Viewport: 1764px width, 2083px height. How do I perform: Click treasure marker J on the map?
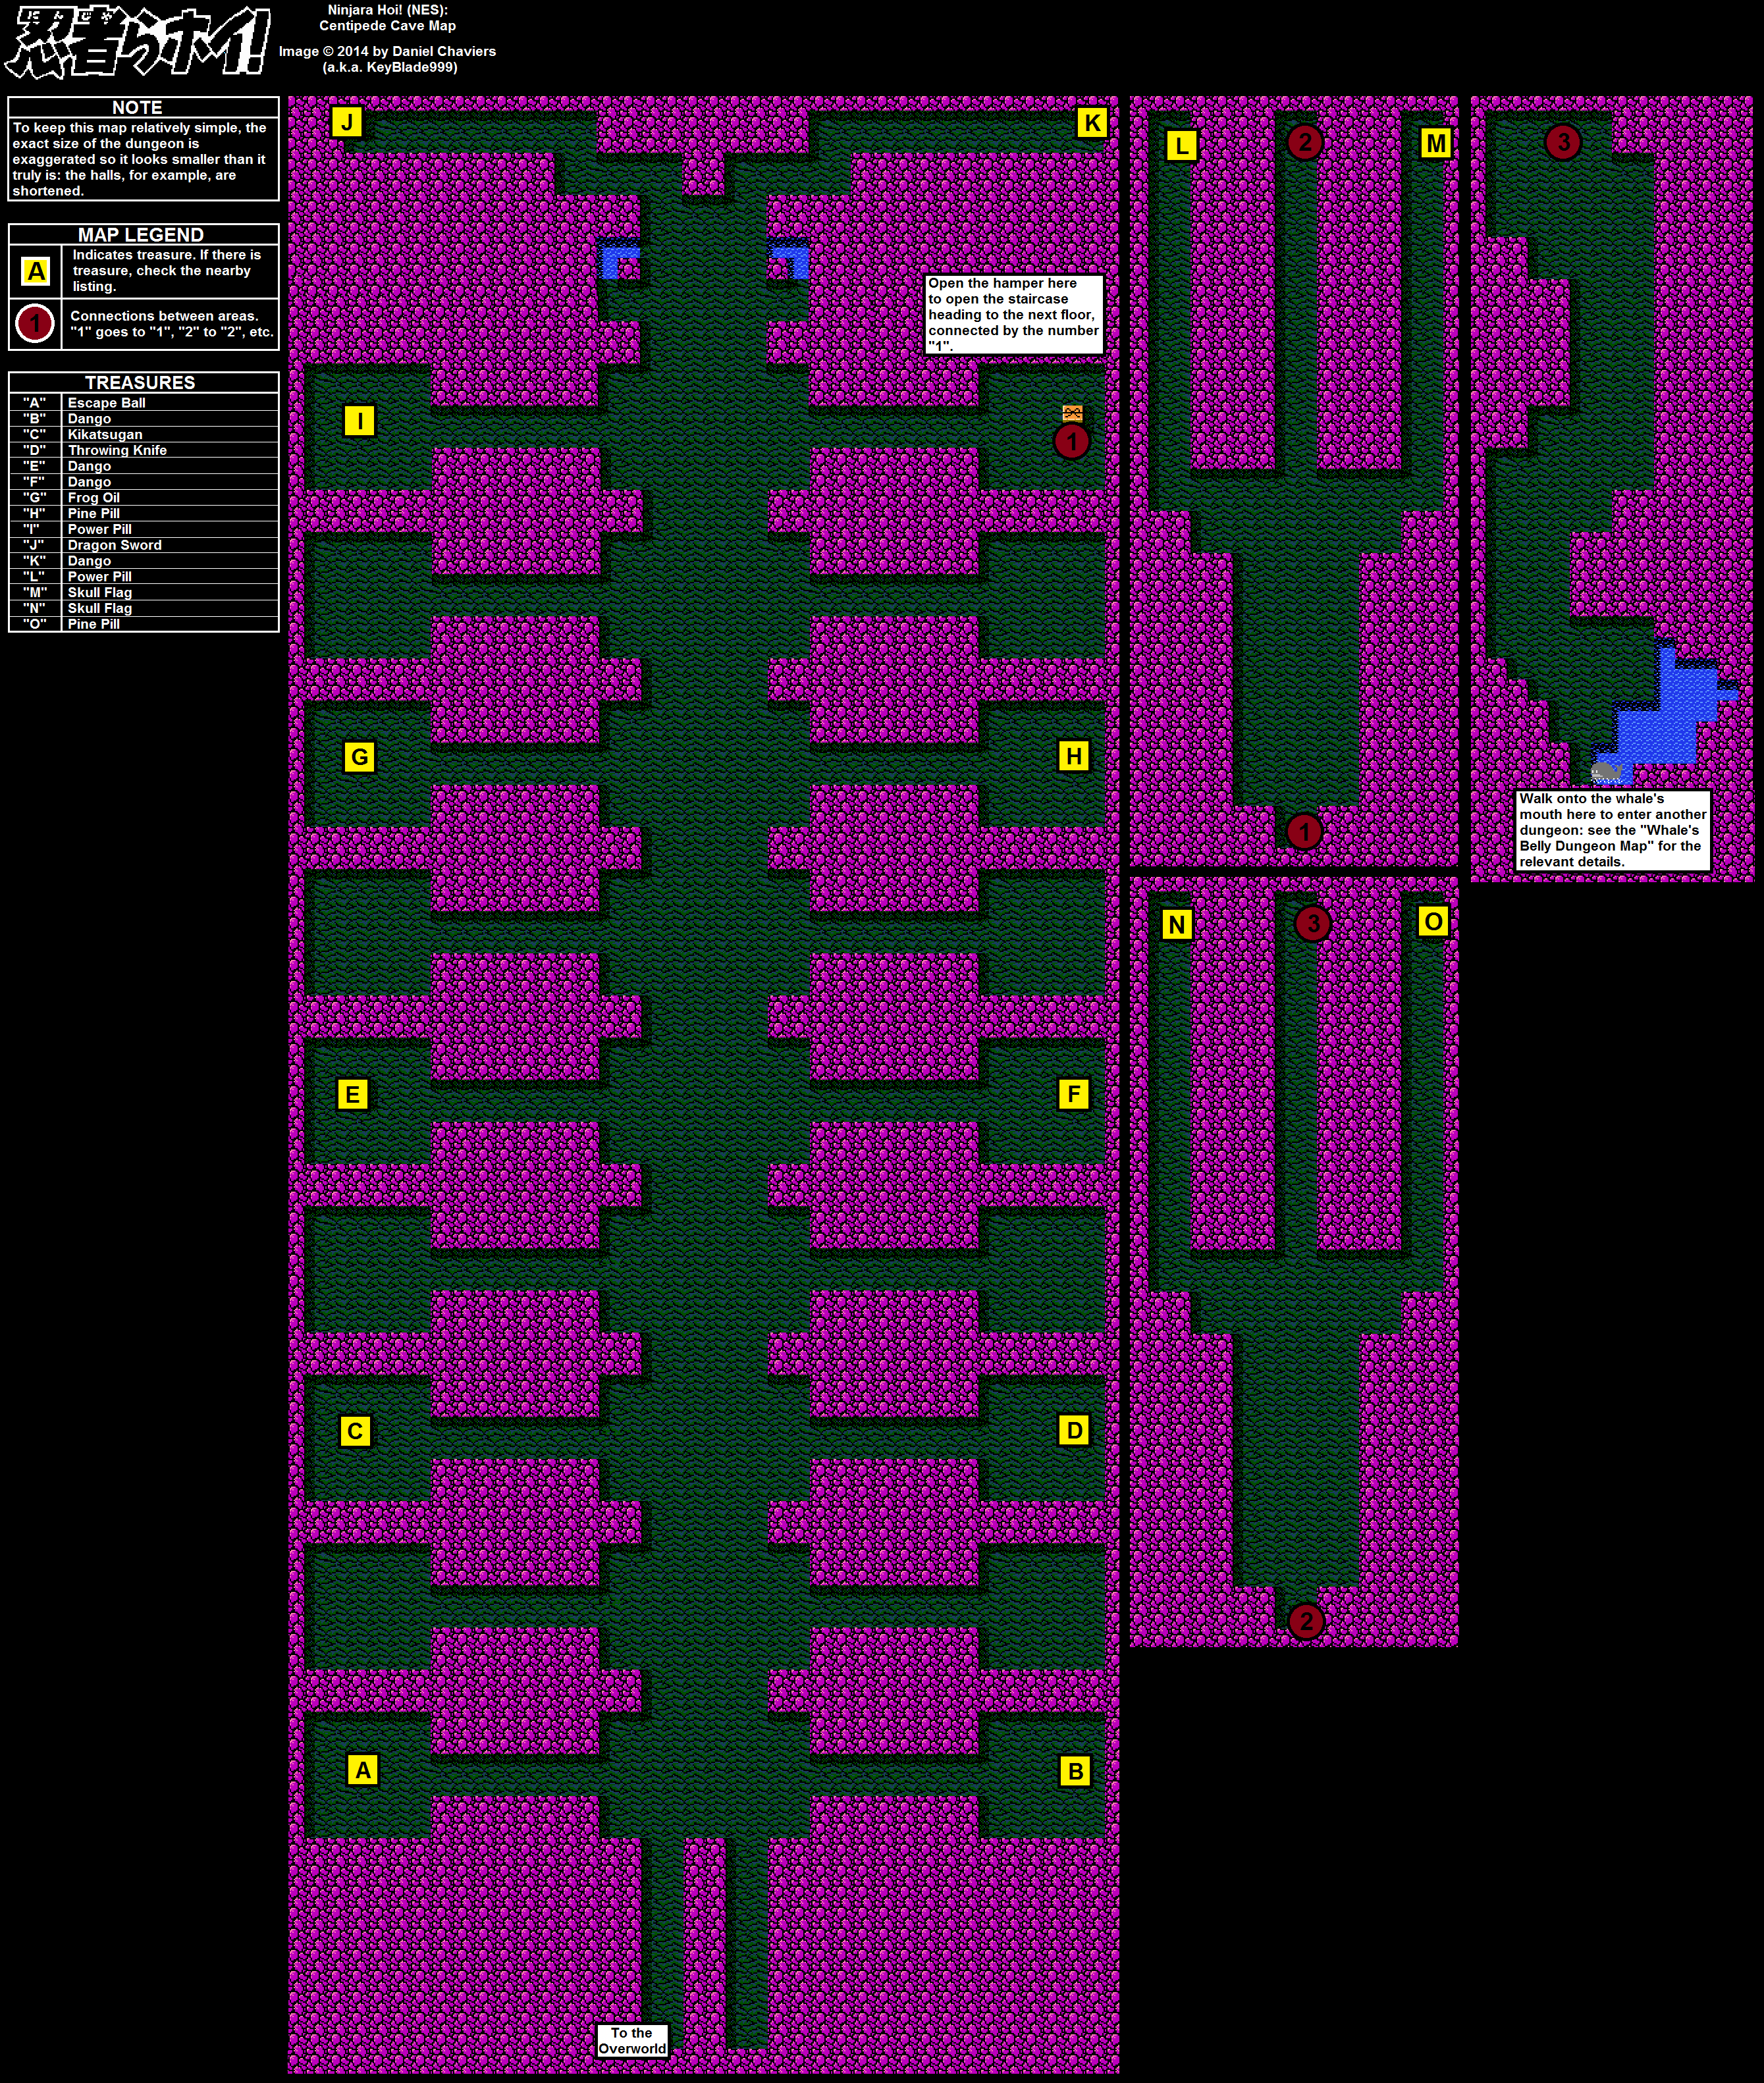(347, 122)
